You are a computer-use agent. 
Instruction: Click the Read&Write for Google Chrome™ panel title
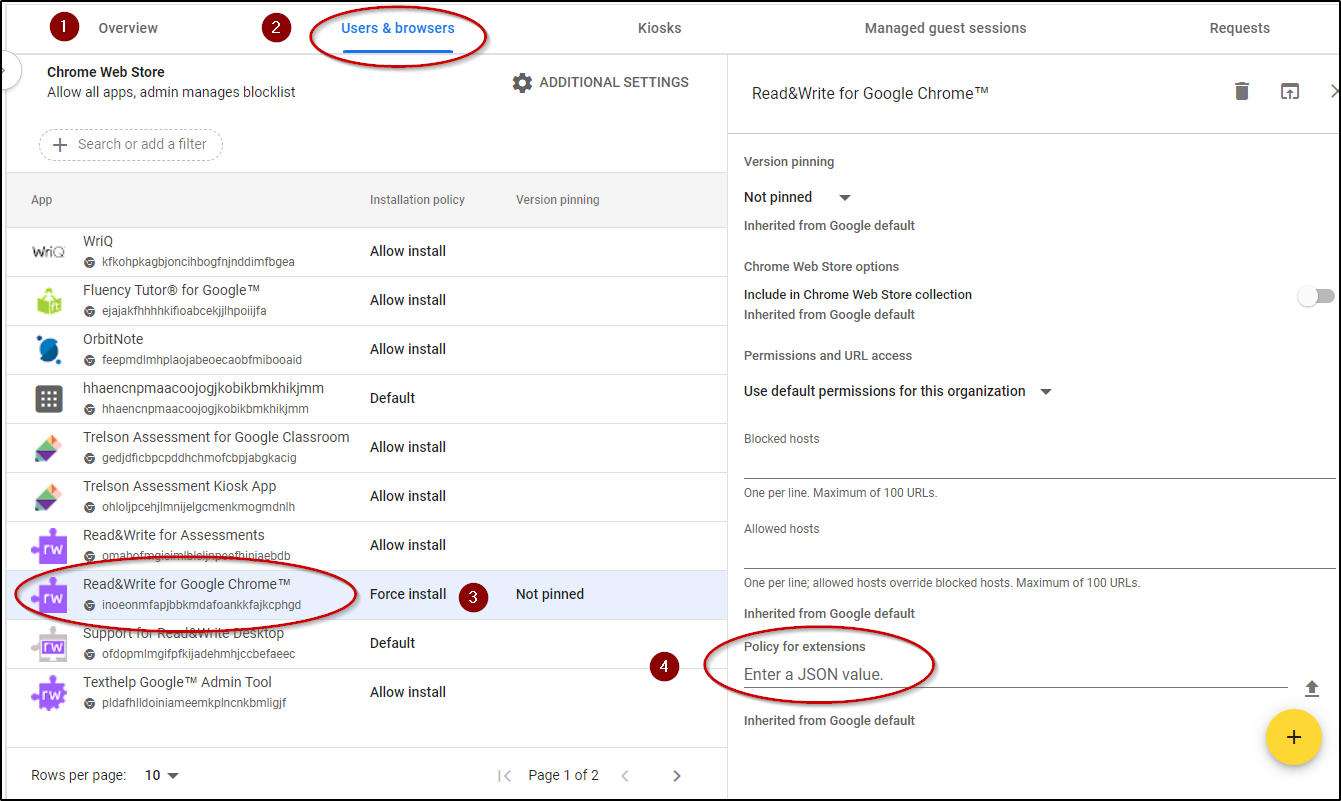tap(870, 93)
